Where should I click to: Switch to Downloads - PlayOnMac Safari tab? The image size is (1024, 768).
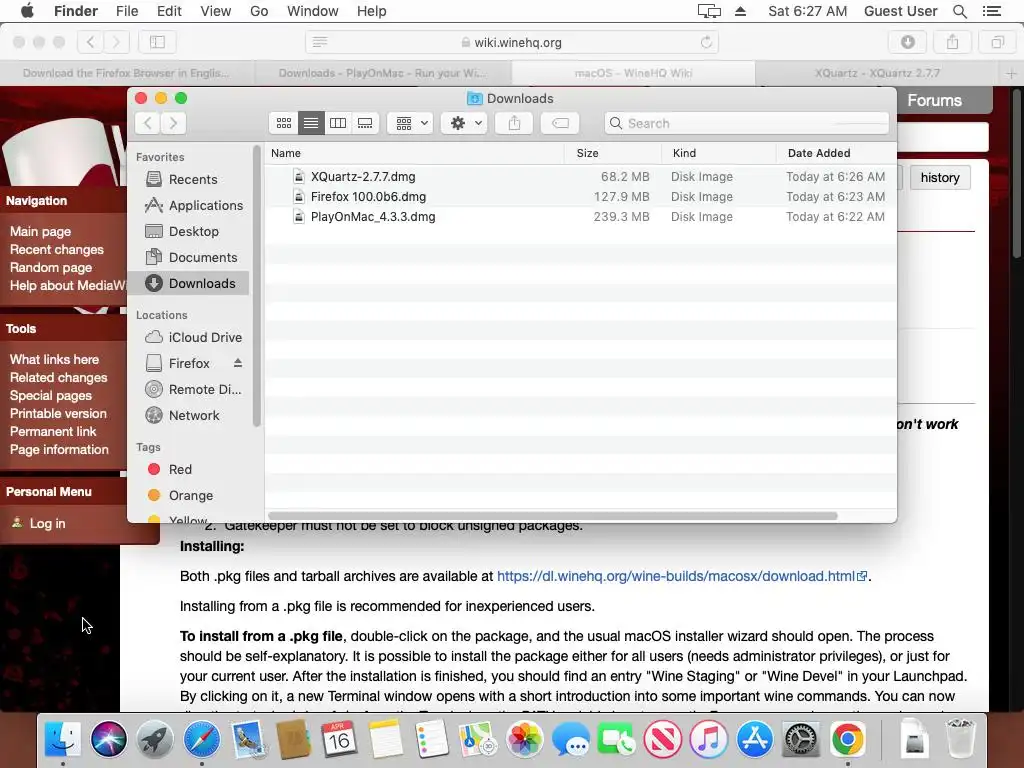(x=383, y=73)
